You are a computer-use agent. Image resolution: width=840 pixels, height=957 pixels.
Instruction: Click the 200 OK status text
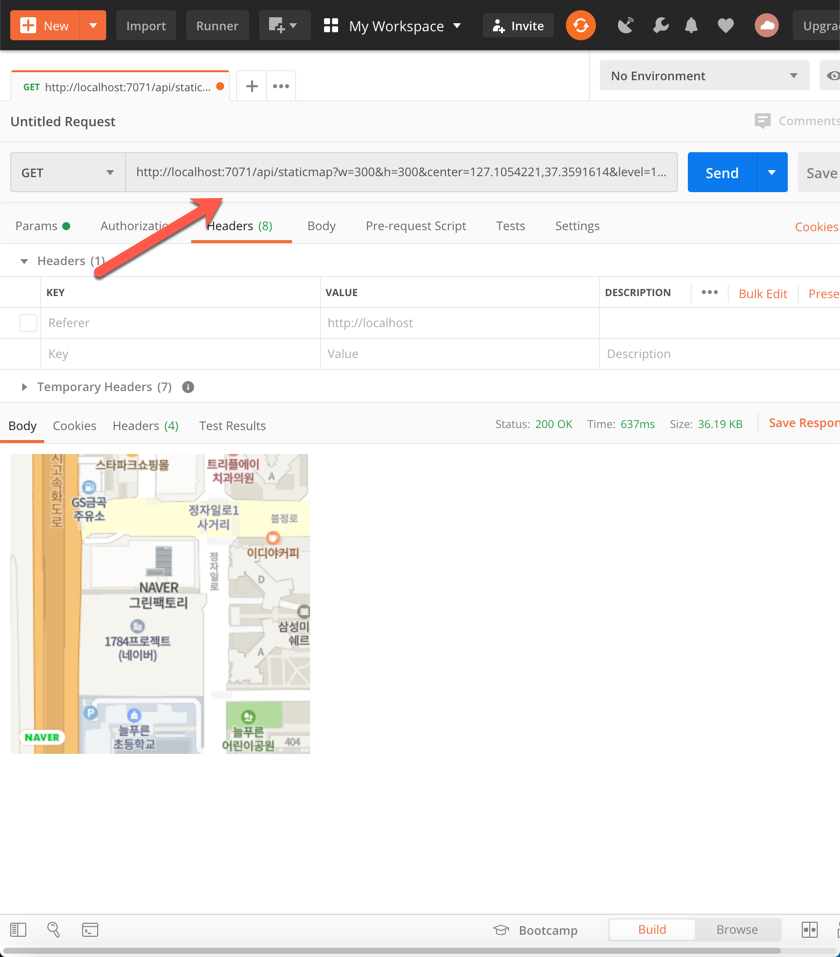[554, 424]
